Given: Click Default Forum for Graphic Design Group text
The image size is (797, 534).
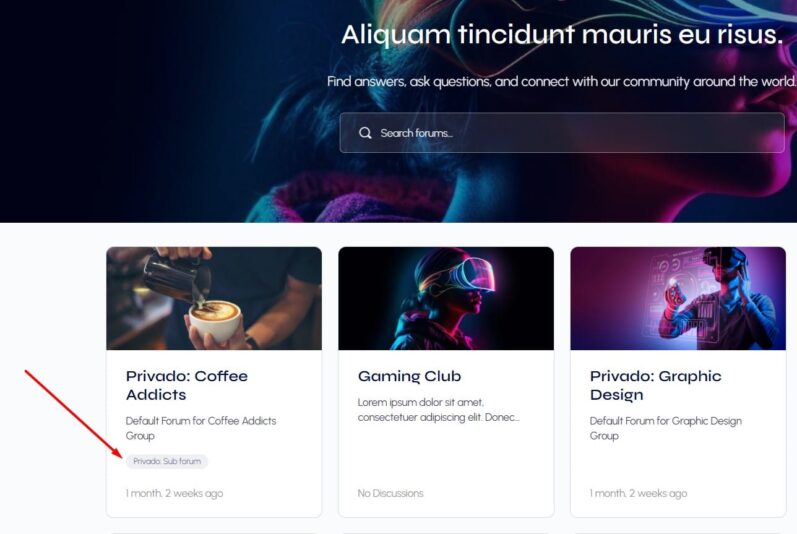Looking at the screenshot, I should click(x=665, y=428).
